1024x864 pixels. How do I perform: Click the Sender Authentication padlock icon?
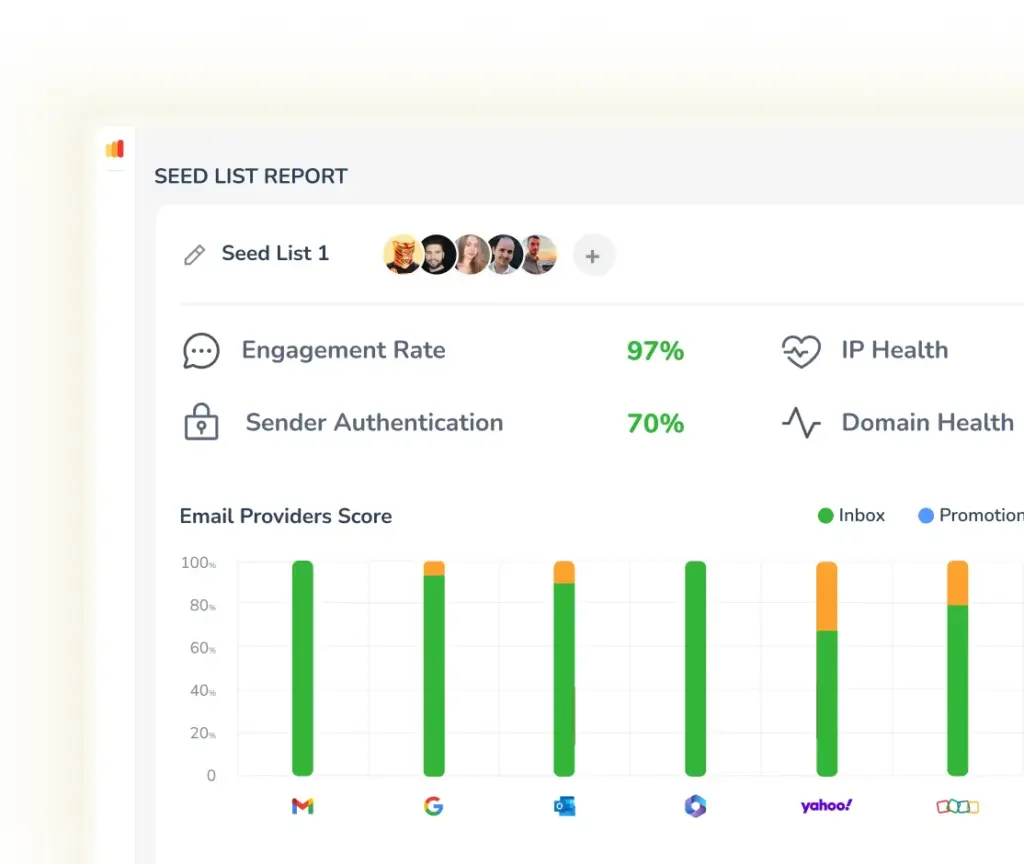(201, 422)
